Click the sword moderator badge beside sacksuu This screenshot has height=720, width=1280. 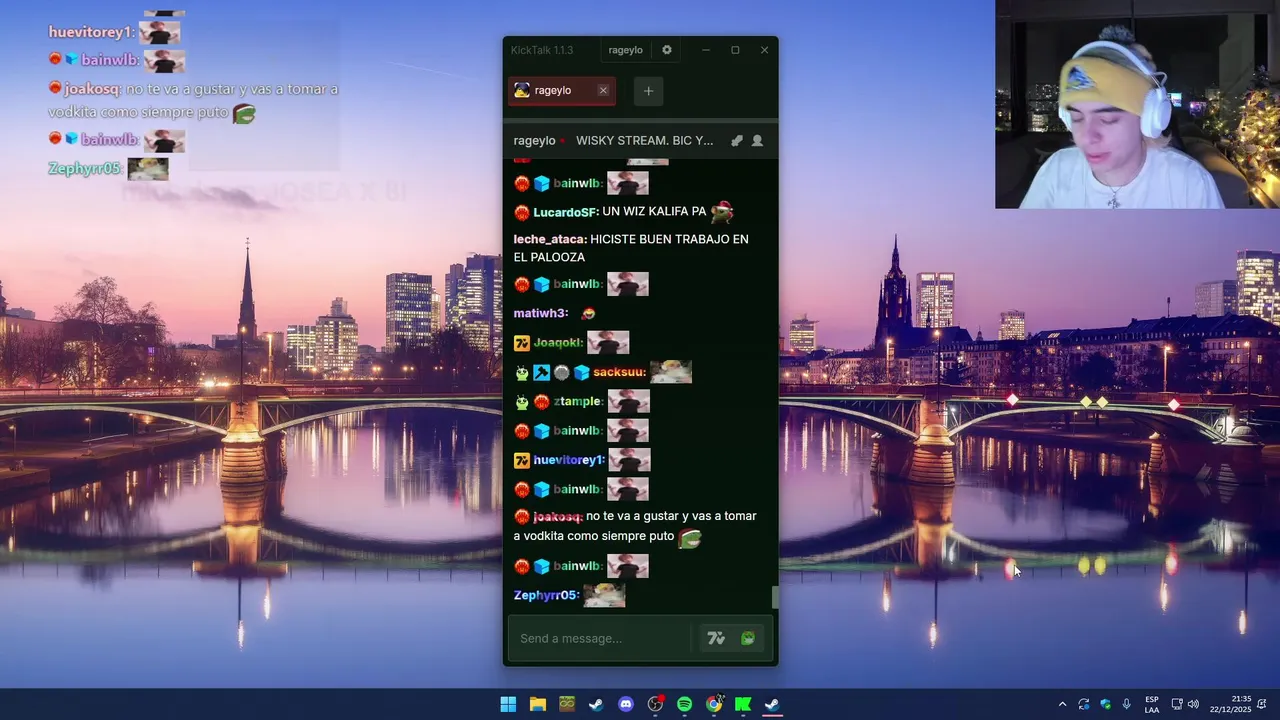point(541,373)
